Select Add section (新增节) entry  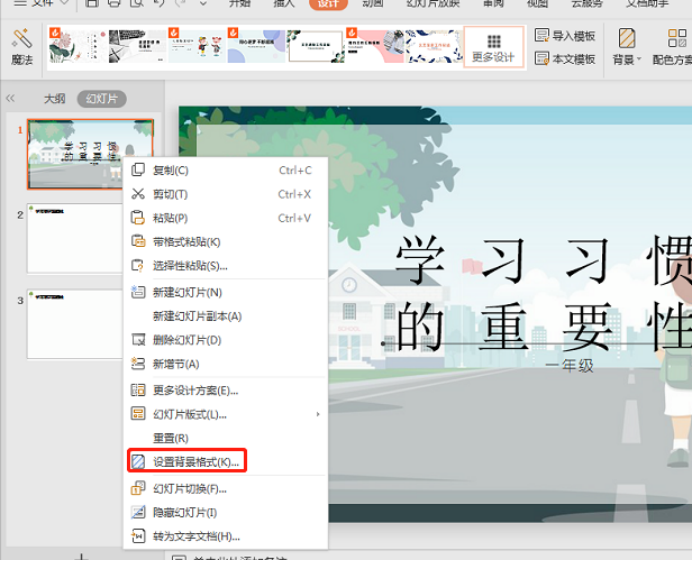[226, 364]
